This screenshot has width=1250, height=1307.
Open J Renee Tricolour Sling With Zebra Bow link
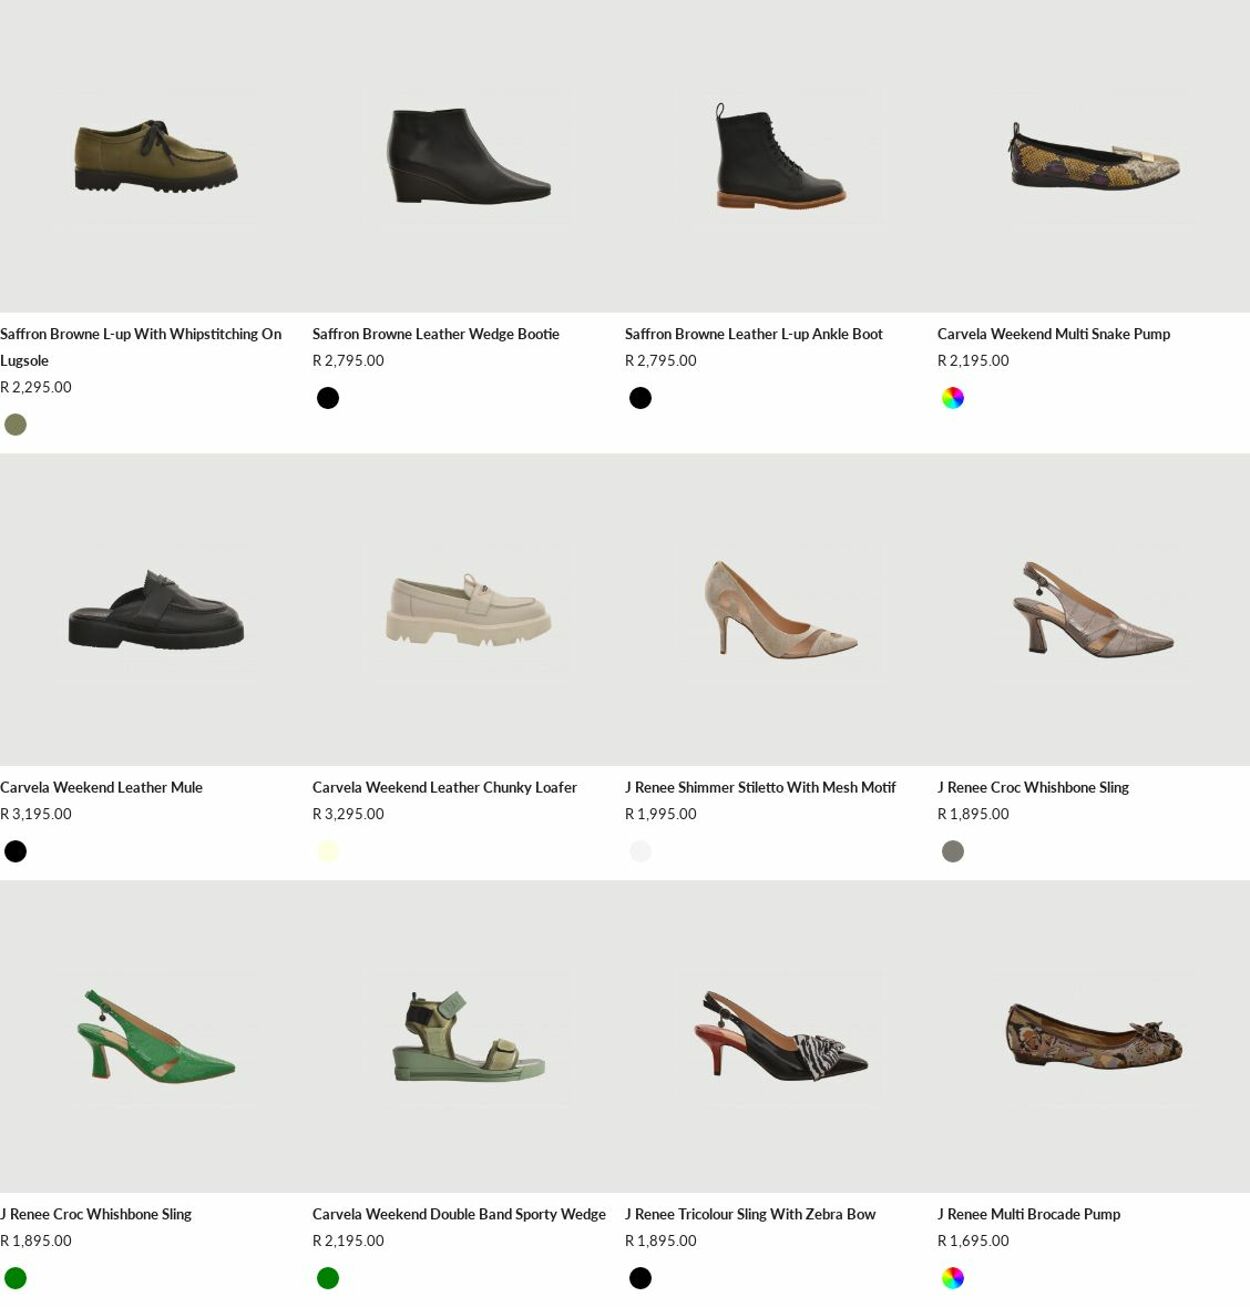pos(750,1214)
